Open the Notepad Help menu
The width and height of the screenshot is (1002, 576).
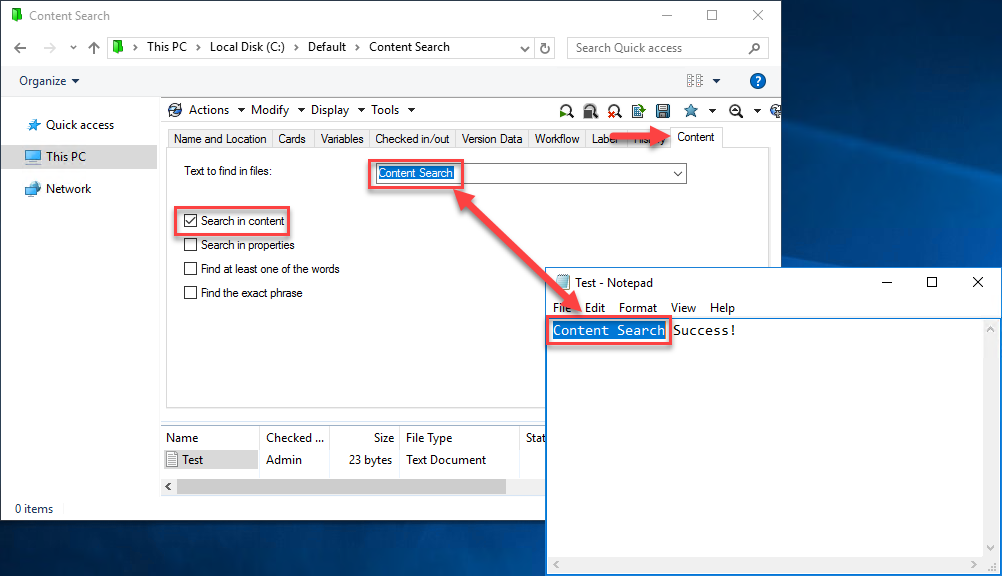(722, 308)
